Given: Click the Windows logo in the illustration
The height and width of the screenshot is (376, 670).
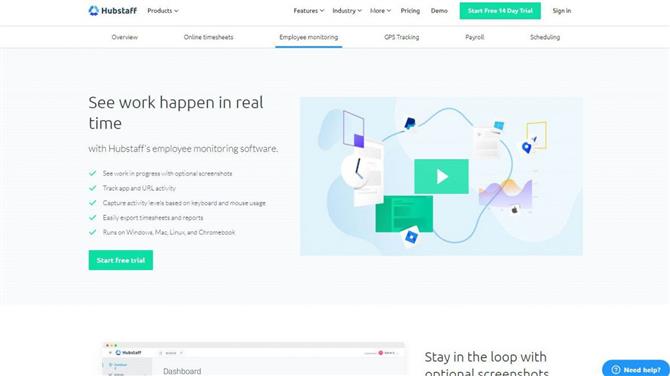Looking at the screenshot, I should pos(499,125).
